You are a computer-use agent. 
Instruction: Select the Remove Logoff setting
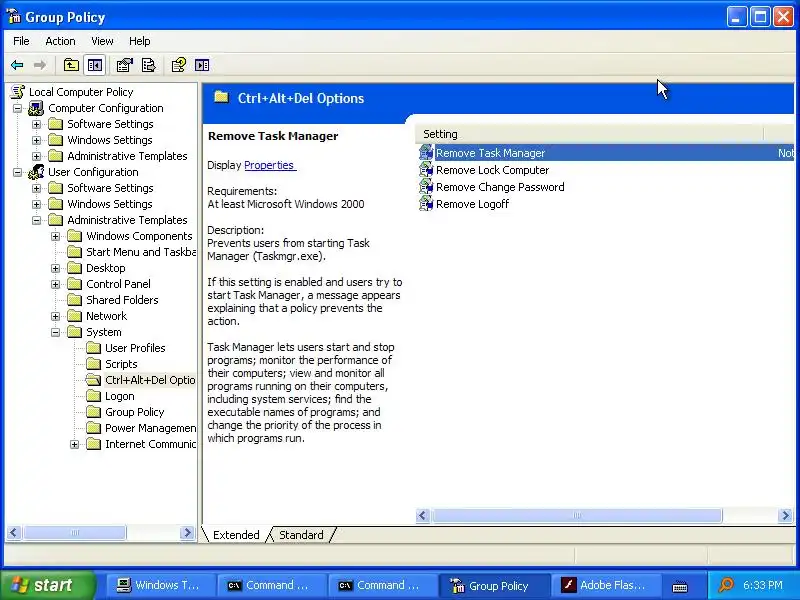click(472, 204)
